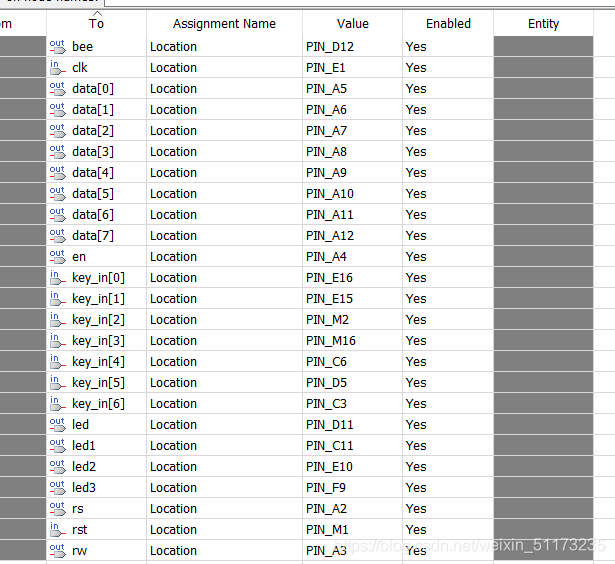Select the PIN_D12 value cell
Viewport: 615px width, 564px height.
pos(353,47)
